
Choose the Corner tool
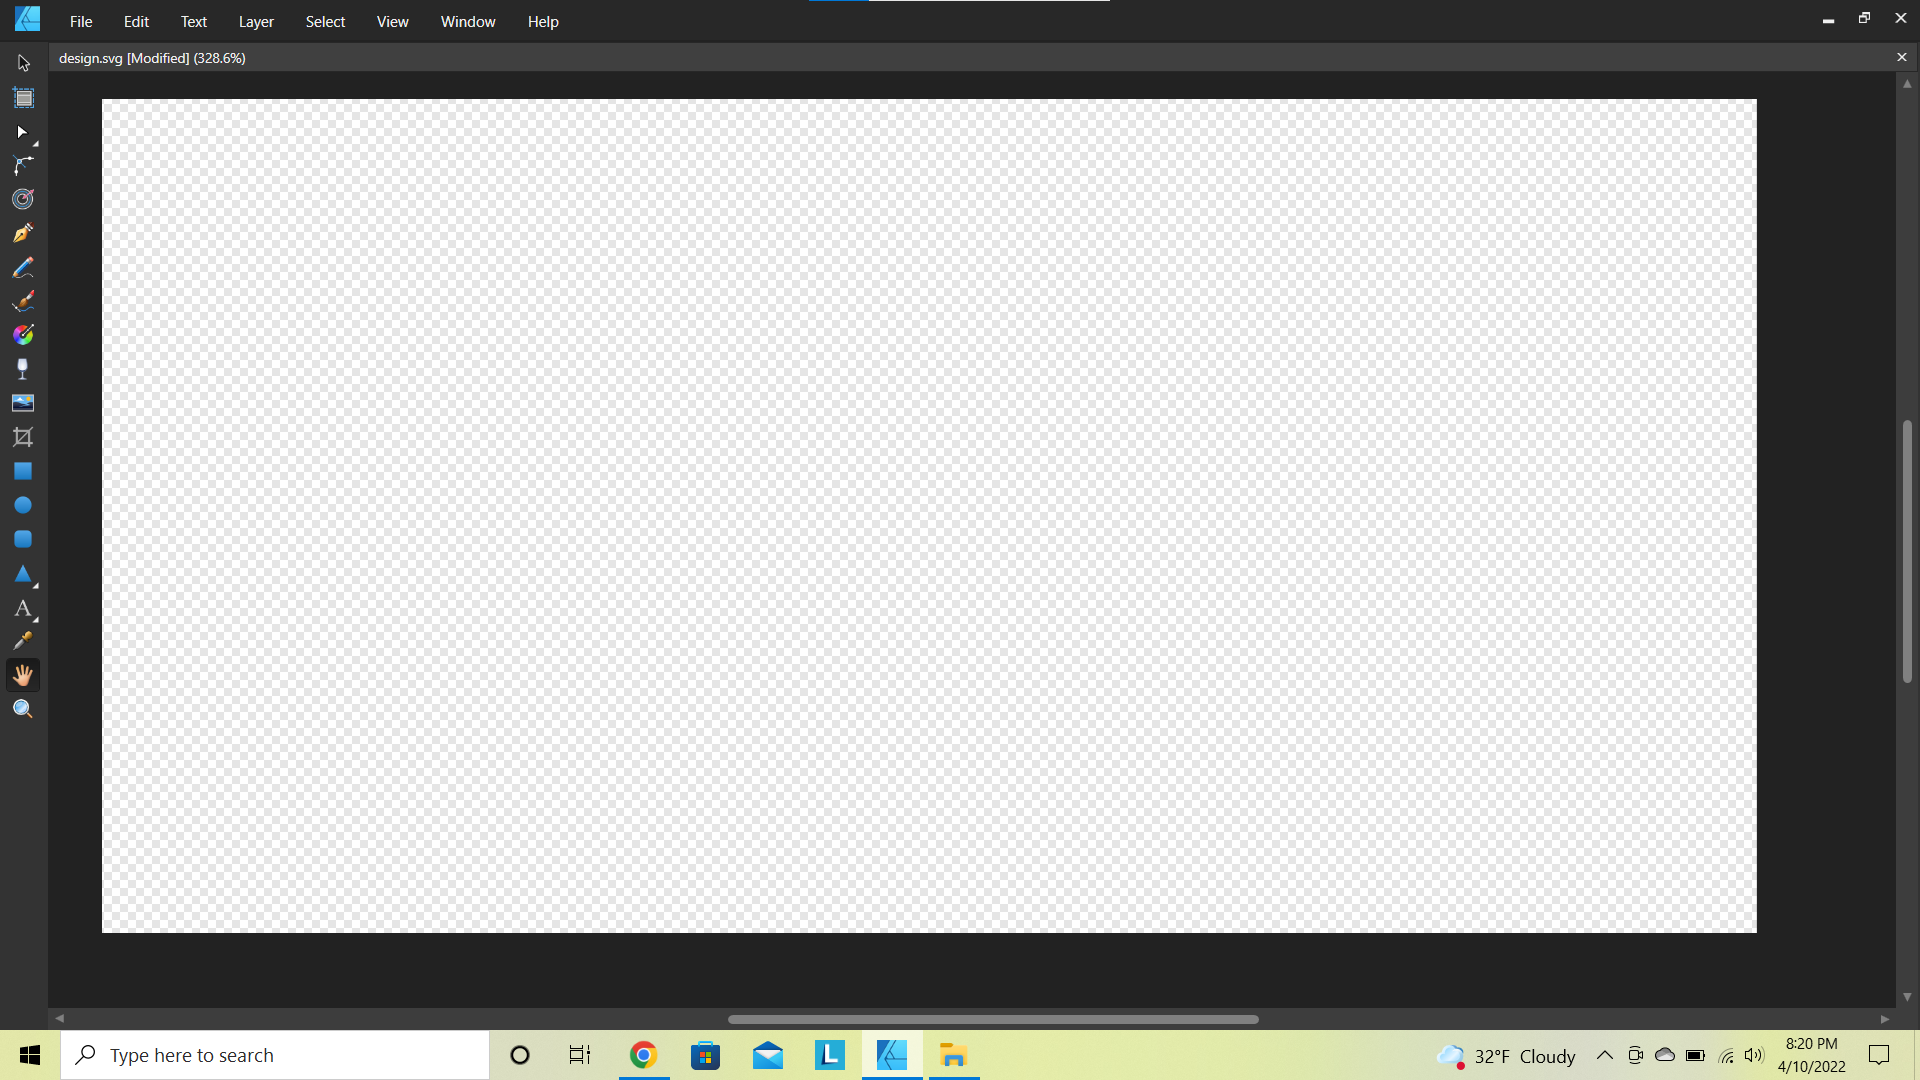23,166
